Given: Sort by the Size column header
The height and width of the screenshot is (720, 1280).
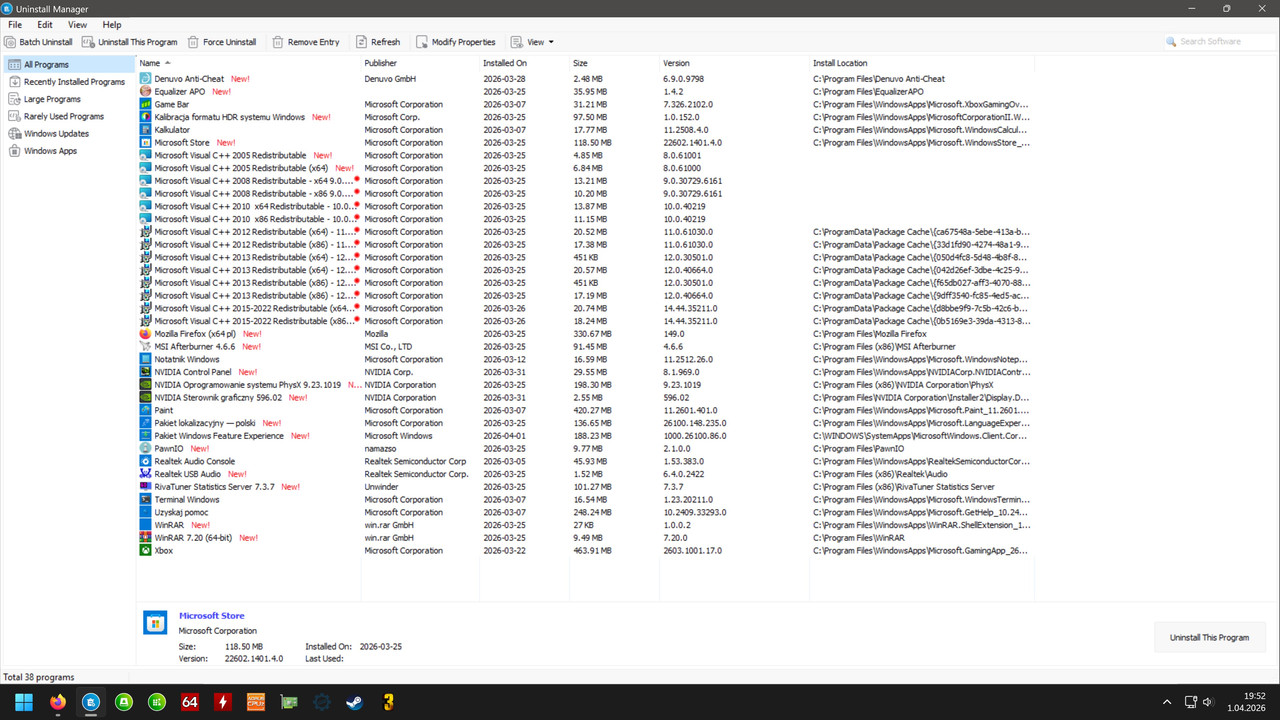Looking at the screenshot, I should (x=614, y=63).
